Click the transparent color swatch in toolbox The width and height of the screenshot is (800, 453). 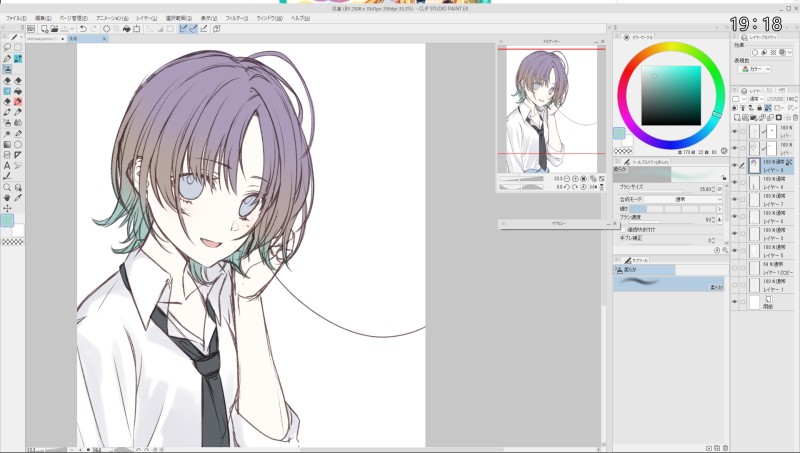pos(13,242)
